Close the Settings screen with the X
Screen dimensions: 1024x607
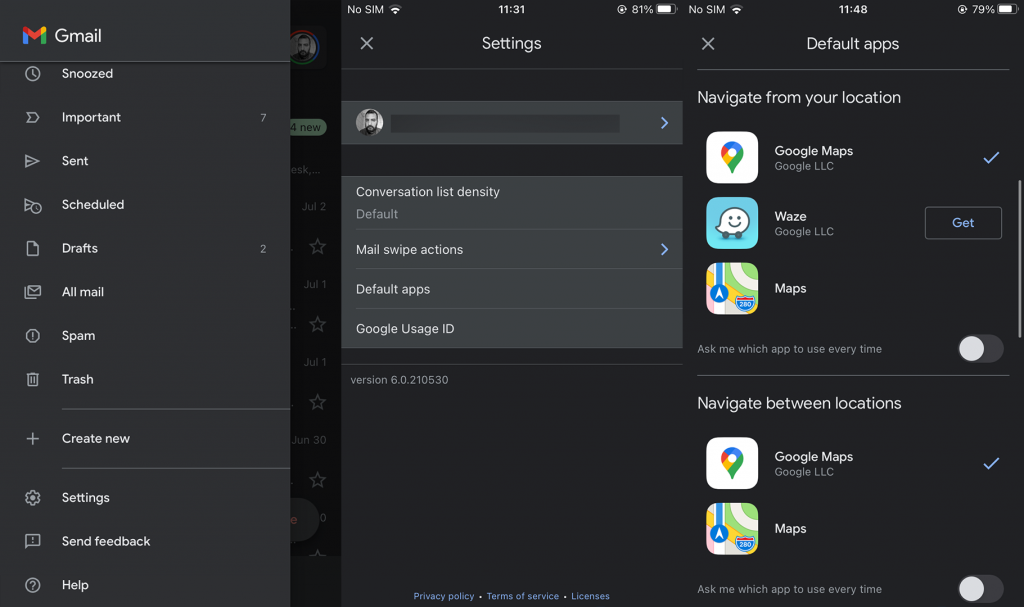pyautogui.click(x=367, y=43)
